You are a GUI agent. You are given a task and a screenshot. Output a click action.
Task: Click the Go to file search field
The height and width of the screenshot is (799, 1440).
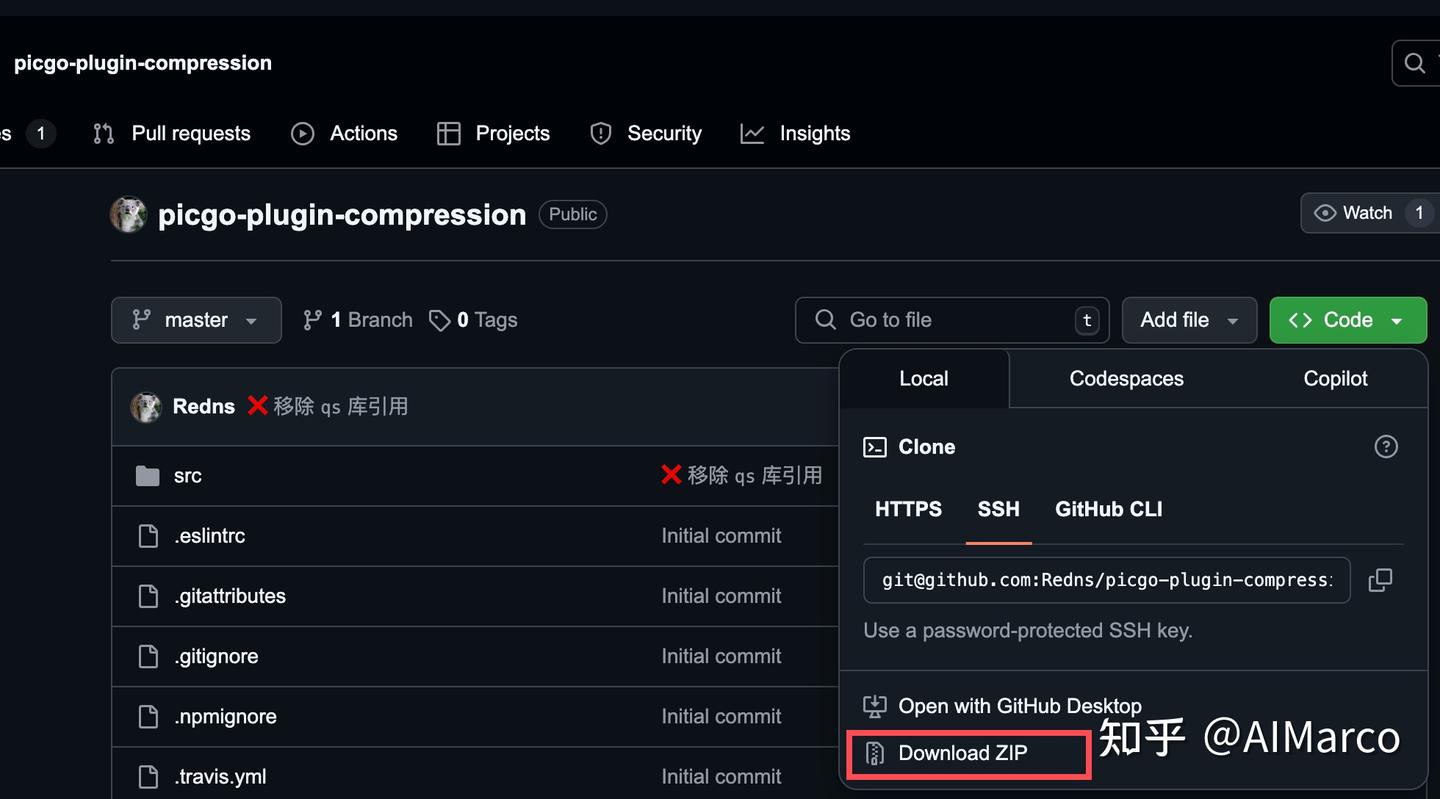click(950, 320)
